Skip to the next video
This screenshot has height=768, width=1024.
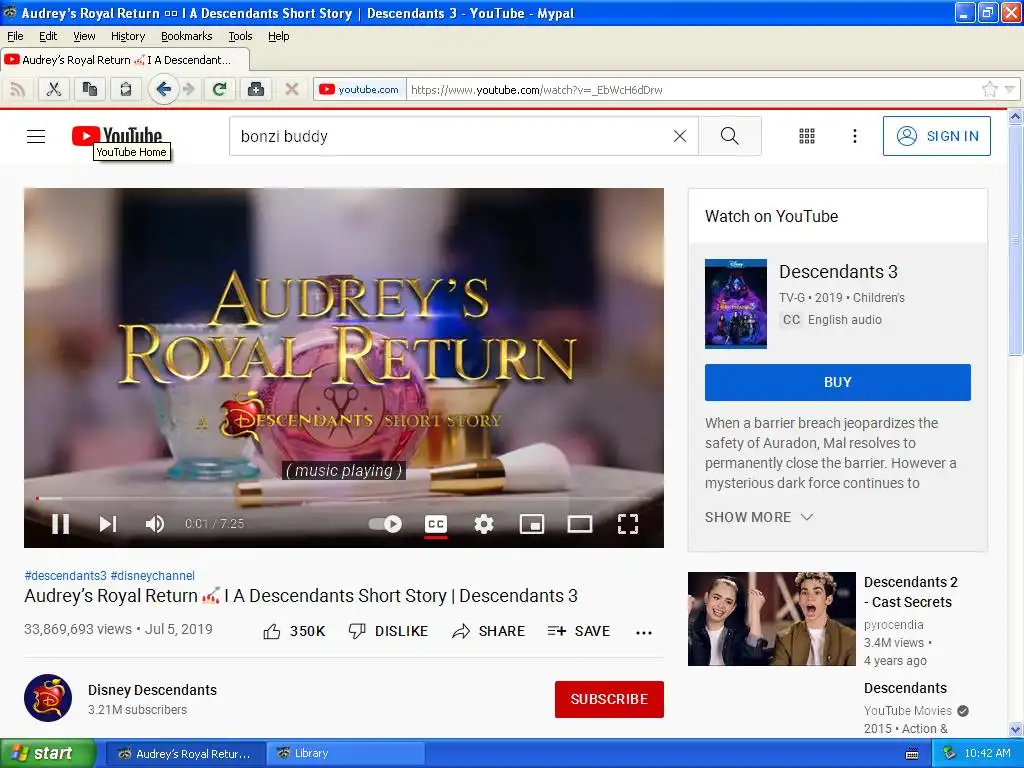[x=108, y=524]
